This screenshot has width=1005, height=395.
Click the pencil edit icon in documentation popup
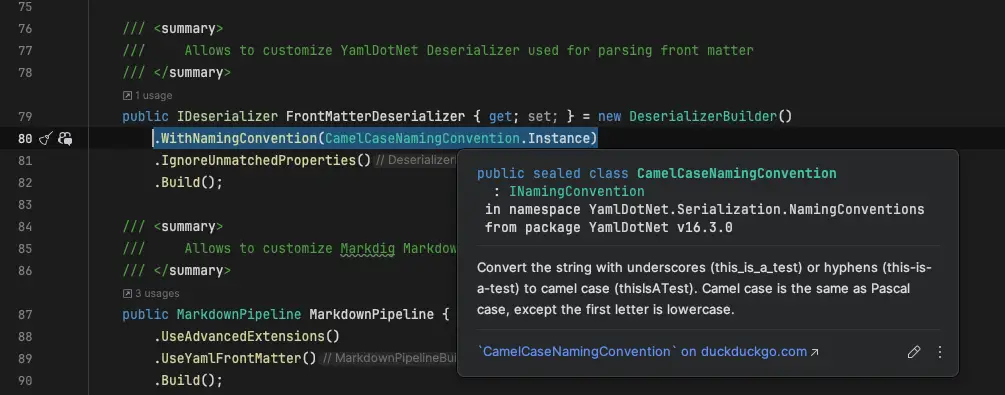click(914, 352)
